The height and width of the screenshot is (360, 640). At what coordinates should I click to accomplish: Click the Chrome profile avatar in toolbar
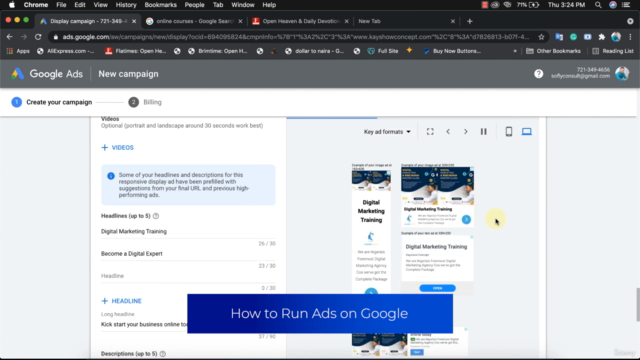[616, 37]
